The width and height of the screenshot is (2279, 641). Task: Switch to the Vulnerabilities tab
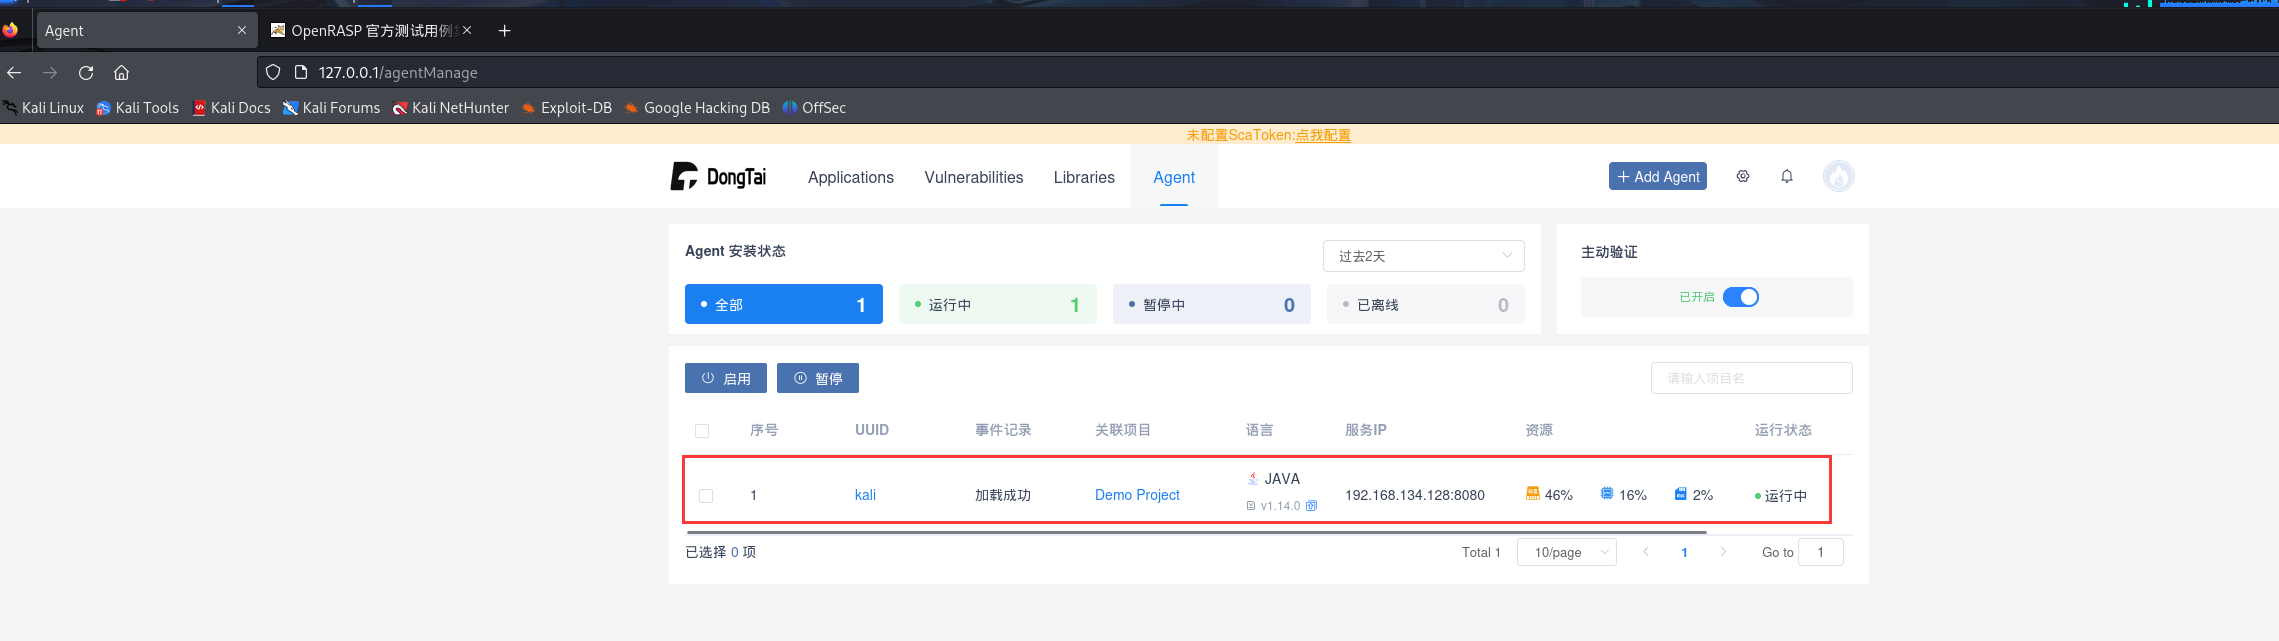[973, 177]
